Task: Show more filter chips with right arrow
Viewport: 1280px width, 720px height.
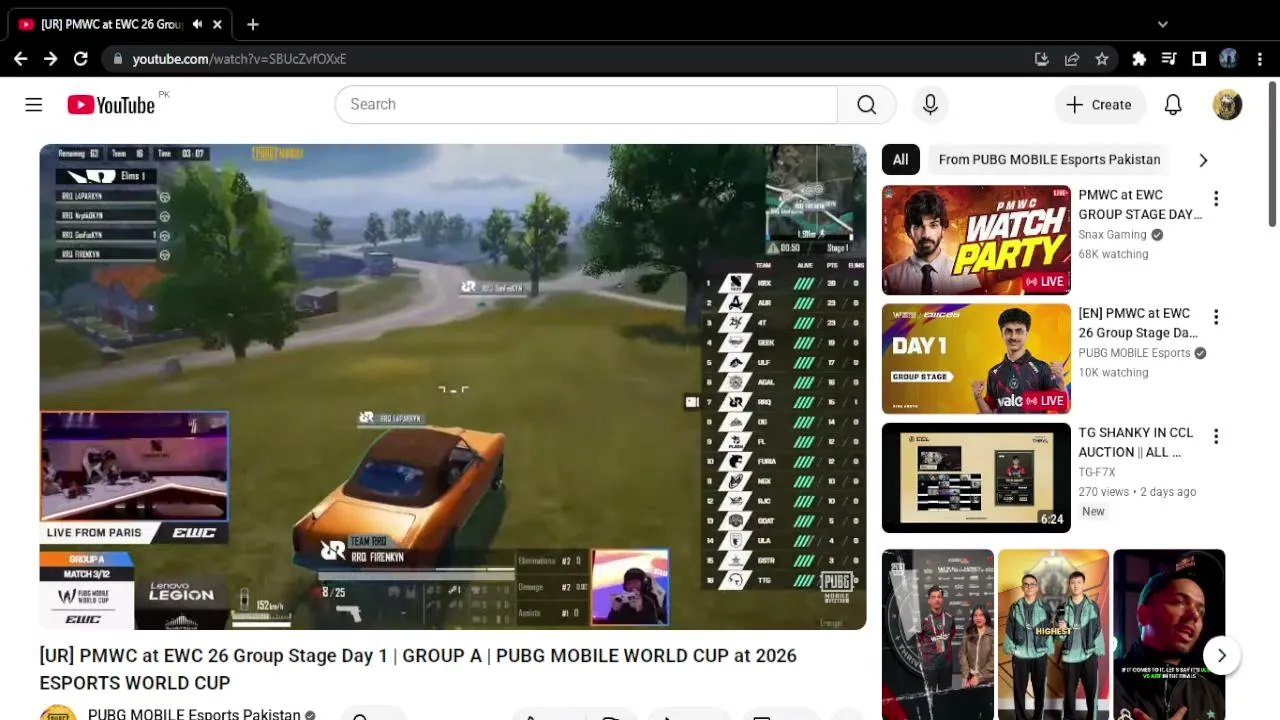Action: coord(1203,160)
